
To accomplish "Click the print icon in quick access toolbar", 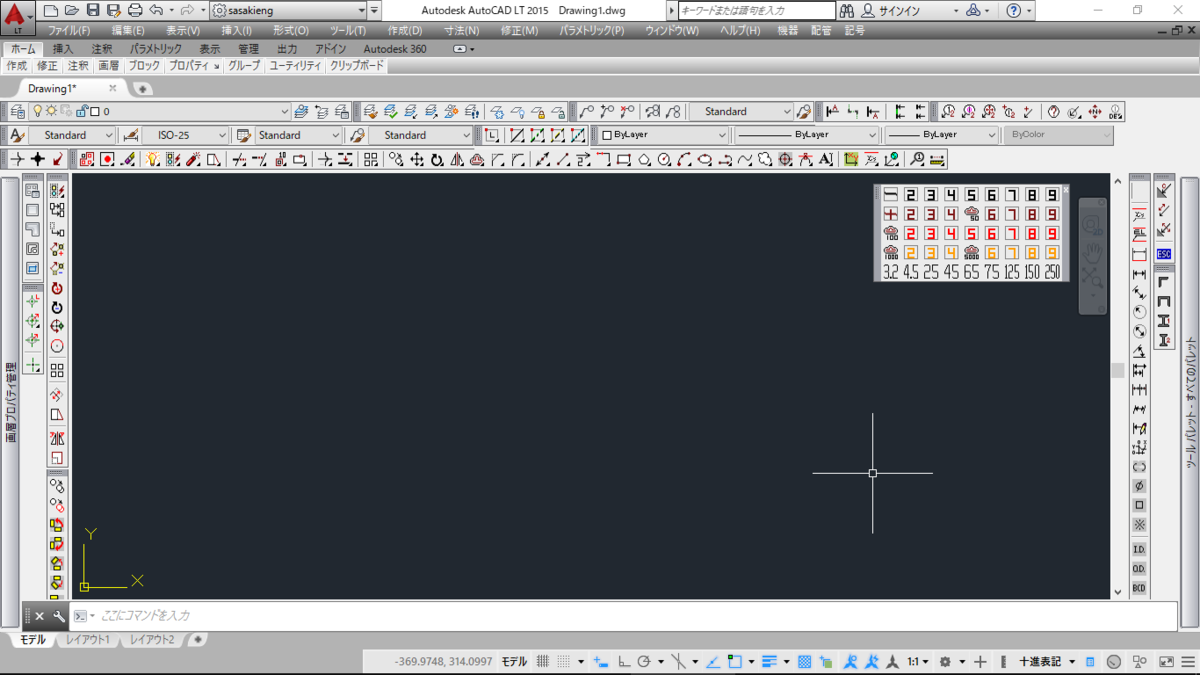I will pyautogui.click(x=135, y=10).
